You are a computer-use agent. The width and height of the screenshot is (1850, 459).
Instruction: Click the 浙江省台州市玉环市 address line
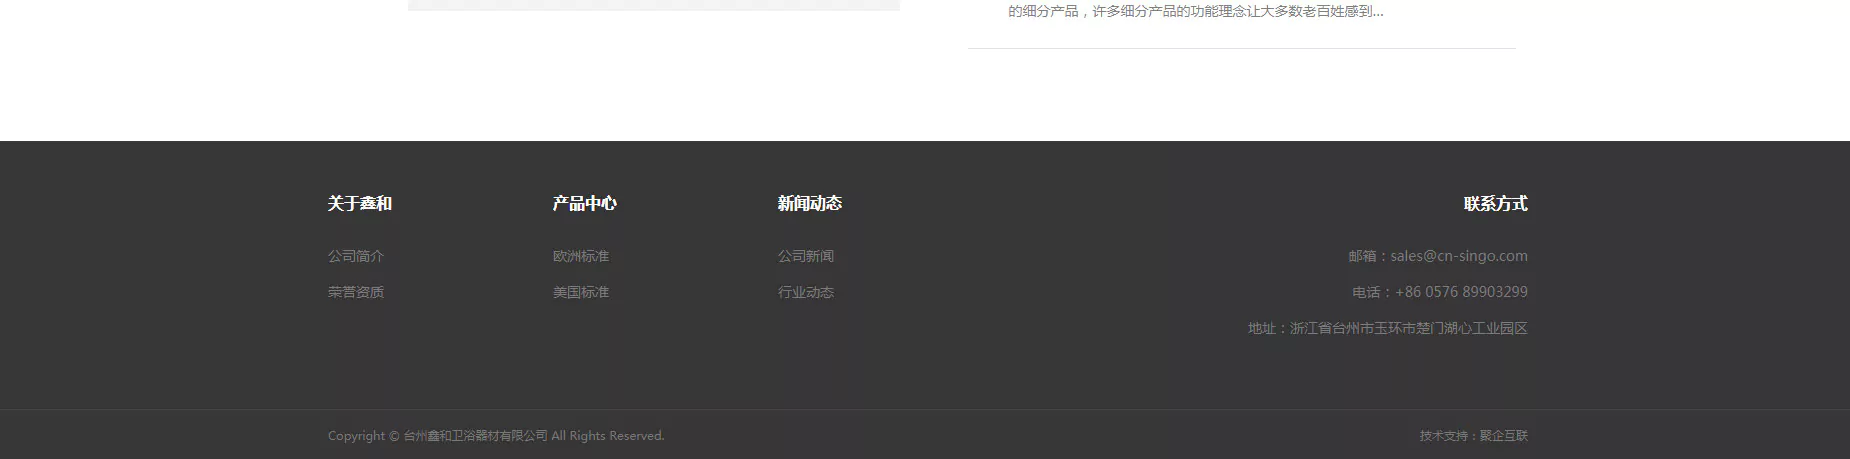tap(1388, 328)
